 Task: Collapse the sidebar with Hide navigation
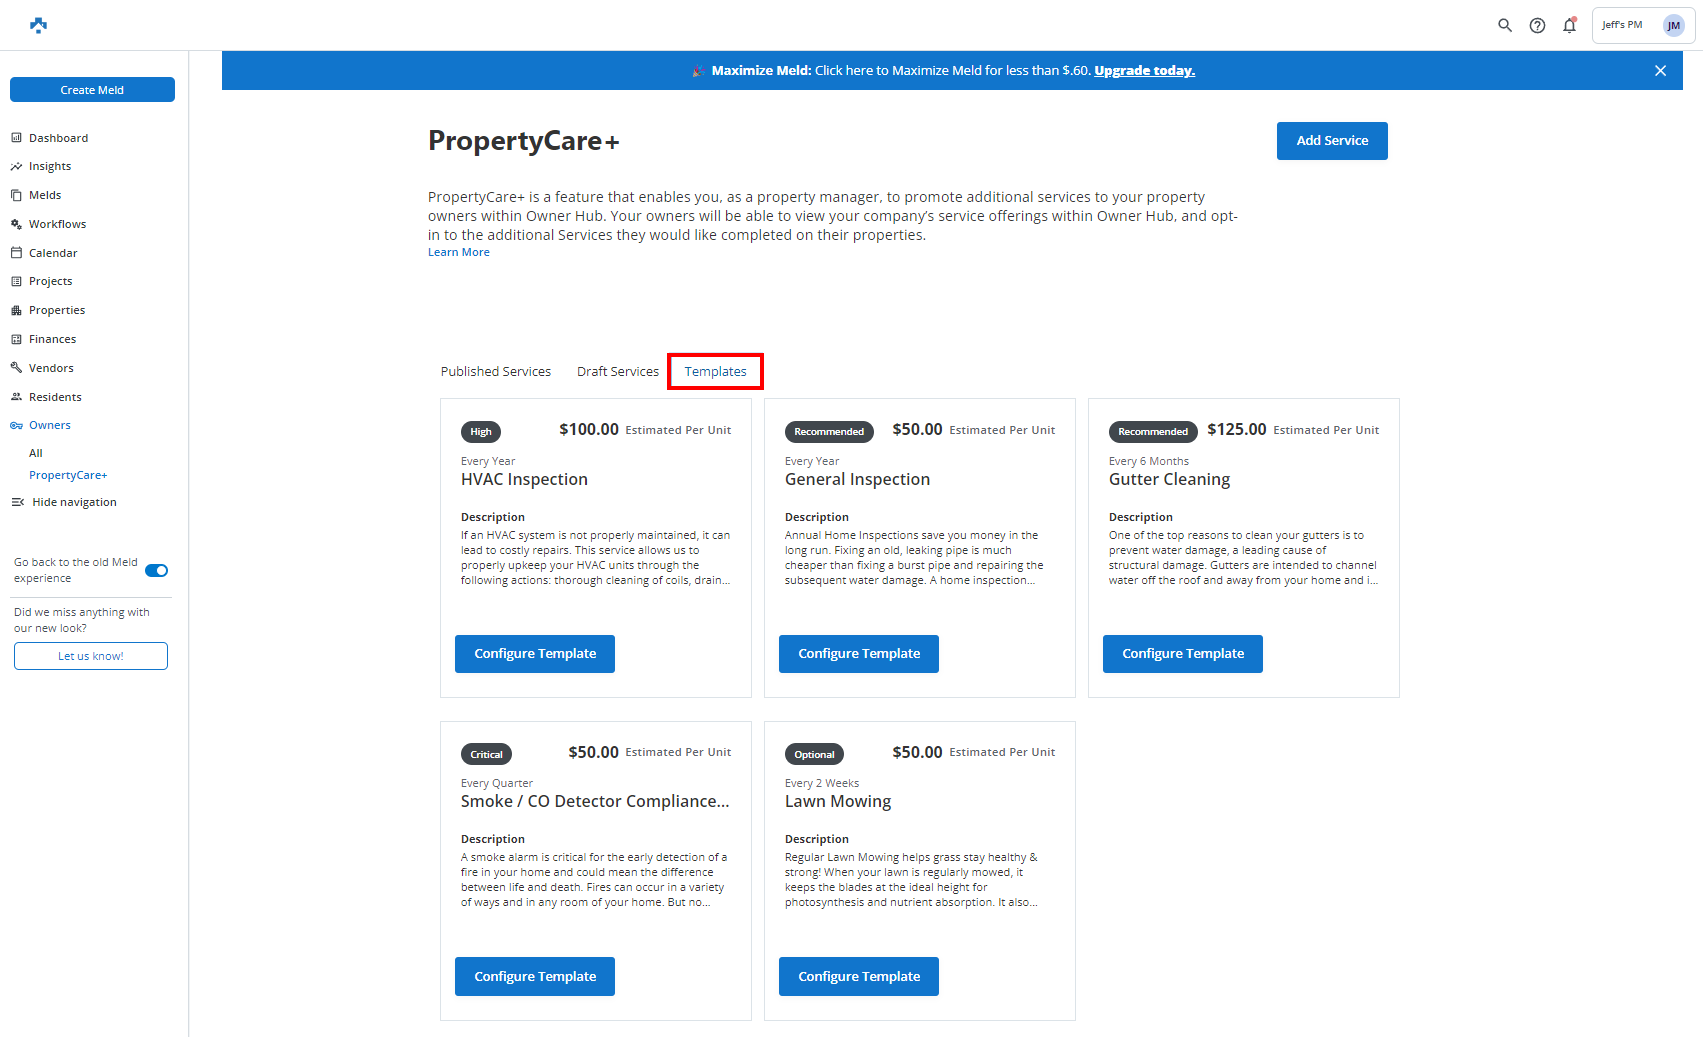[x=74, y=502]
